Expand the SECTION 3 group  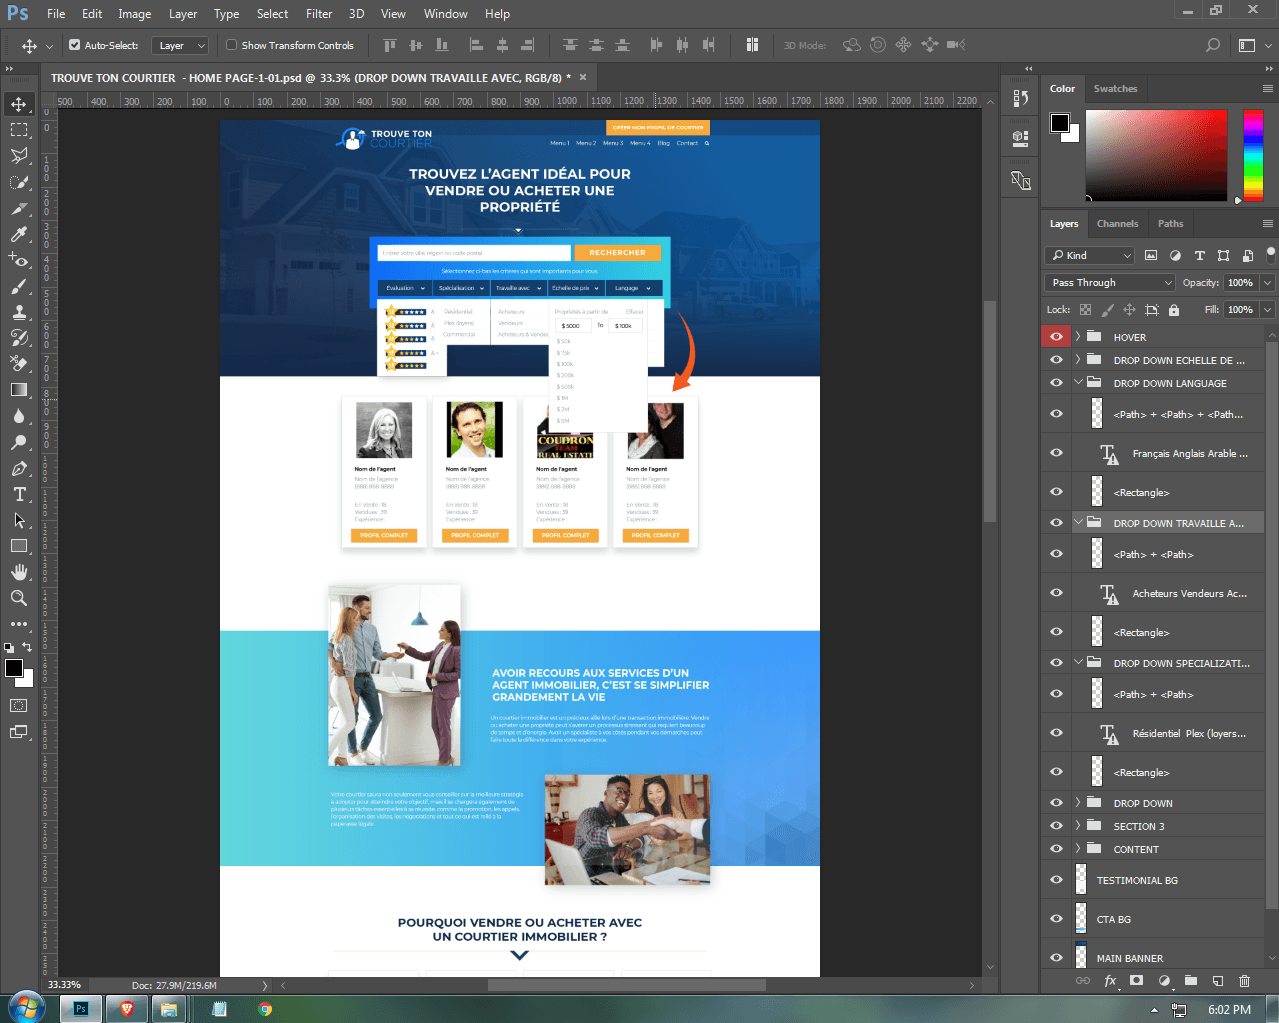[1078, 826]
